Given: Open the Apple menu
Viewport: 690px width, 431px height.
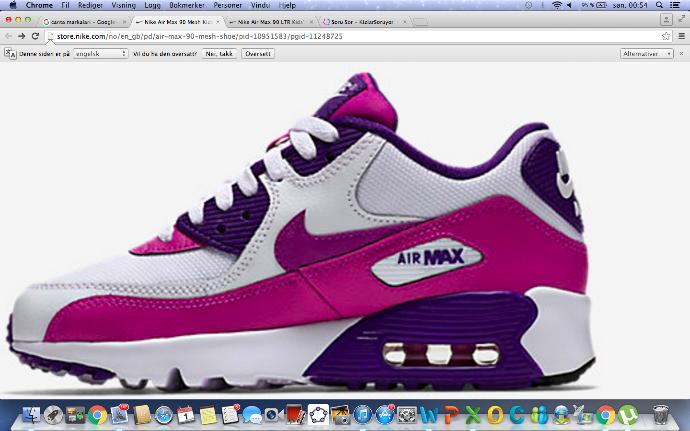Looking at the screenshot, I should click(13, 5).
